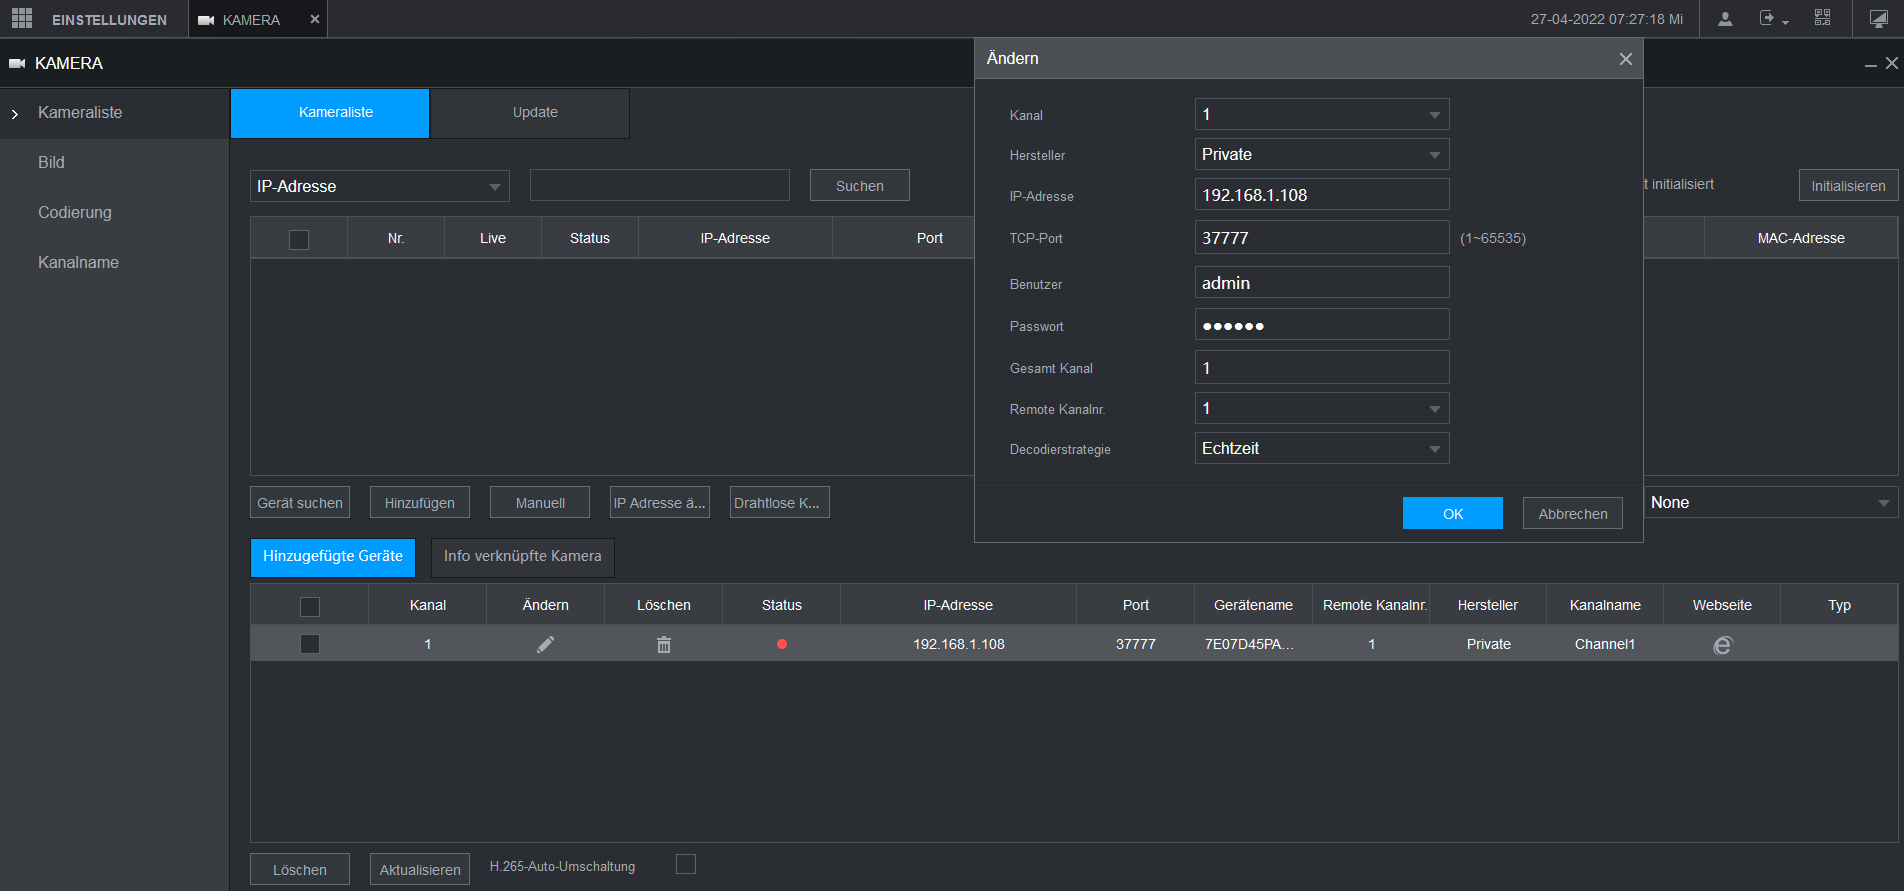The image size is (1904, 891).
Task: Click the pencil edit icon for channel 1
Action: point(545,645)
